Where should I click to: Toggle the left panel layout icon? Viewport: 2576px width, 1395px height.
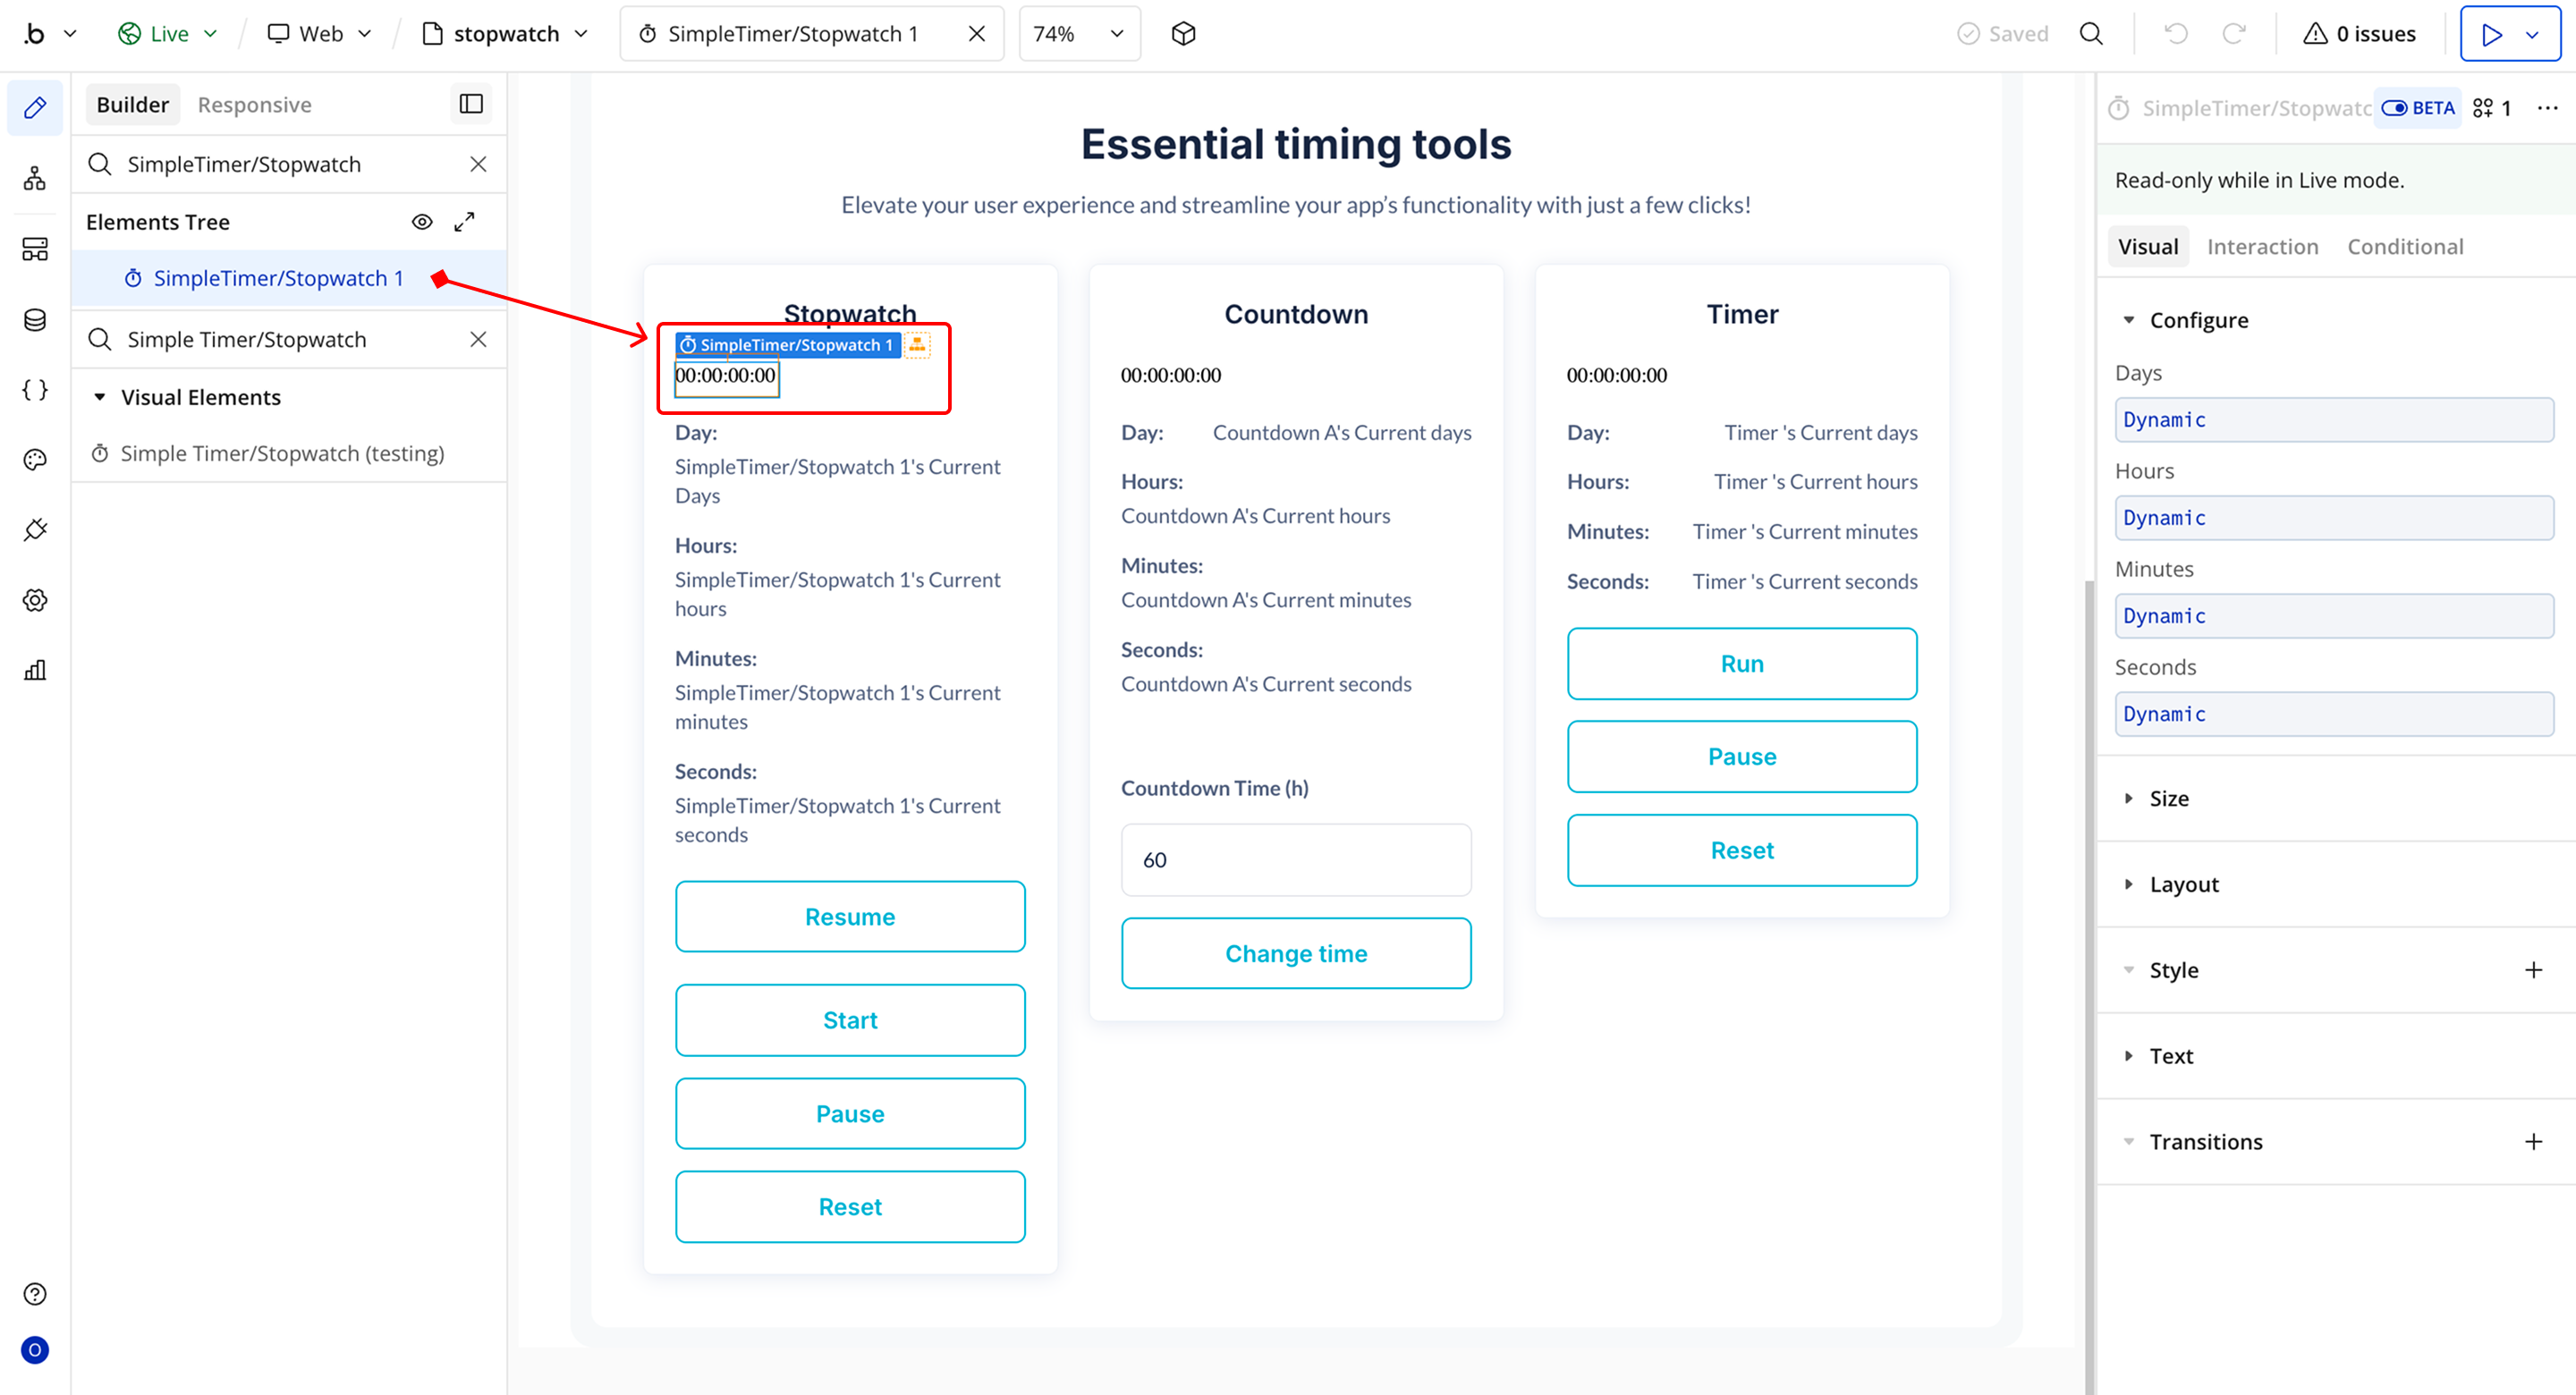(x=471, y=104)
